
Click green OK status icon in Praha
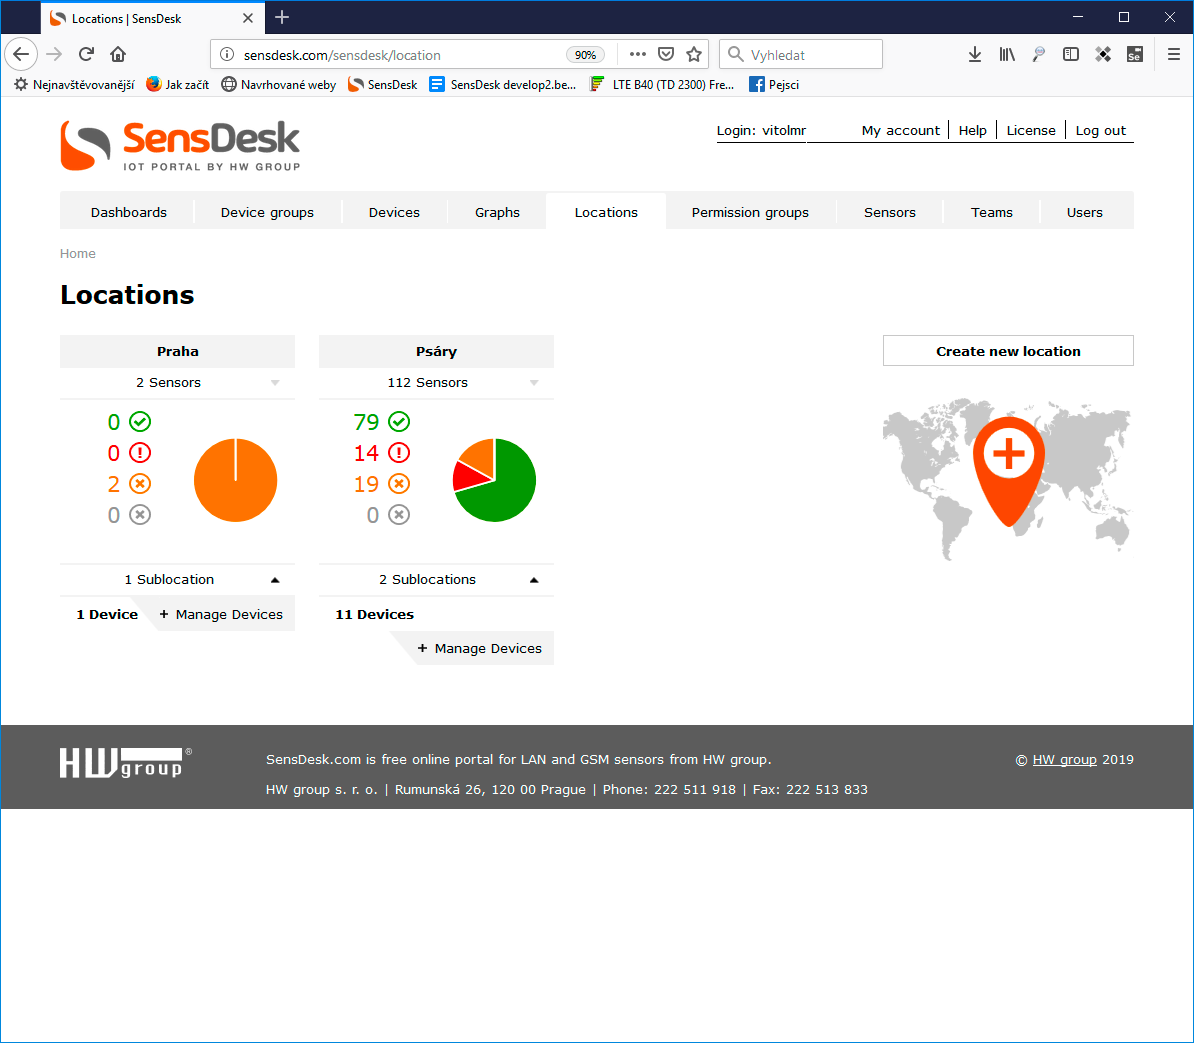point(140,421)
